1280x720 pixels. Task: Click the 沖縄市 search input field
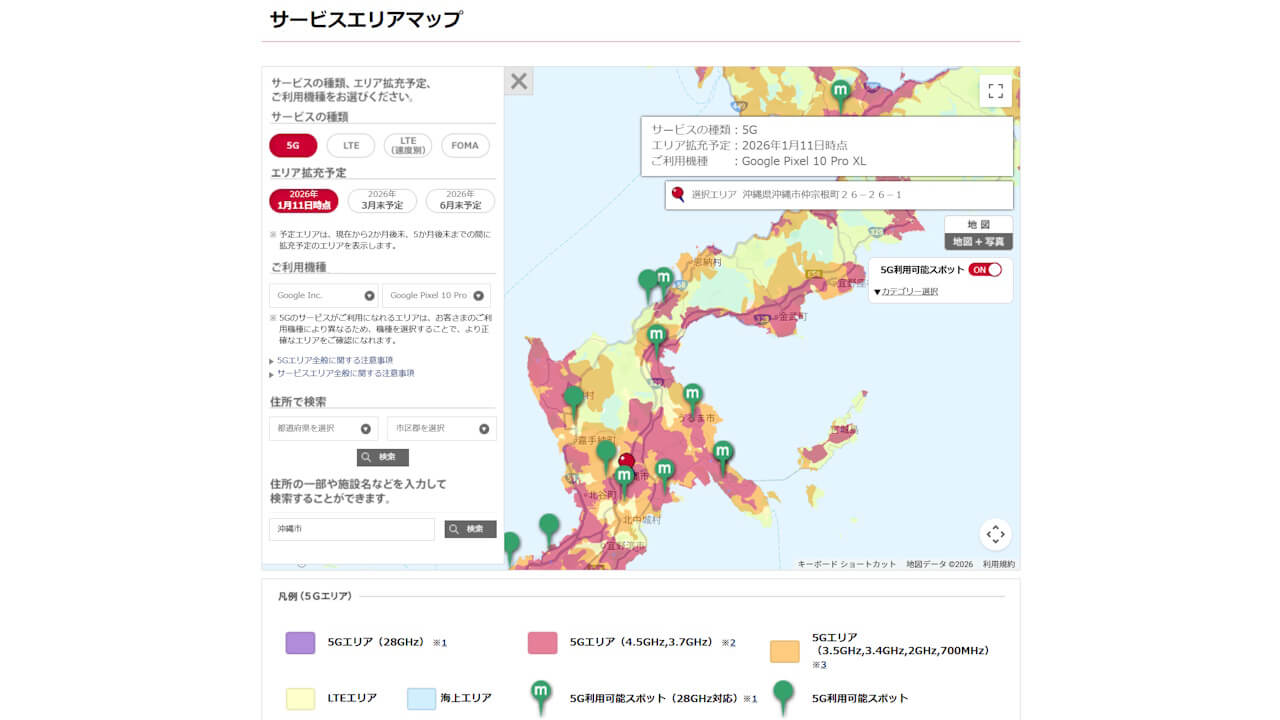[x=350, y=529]
